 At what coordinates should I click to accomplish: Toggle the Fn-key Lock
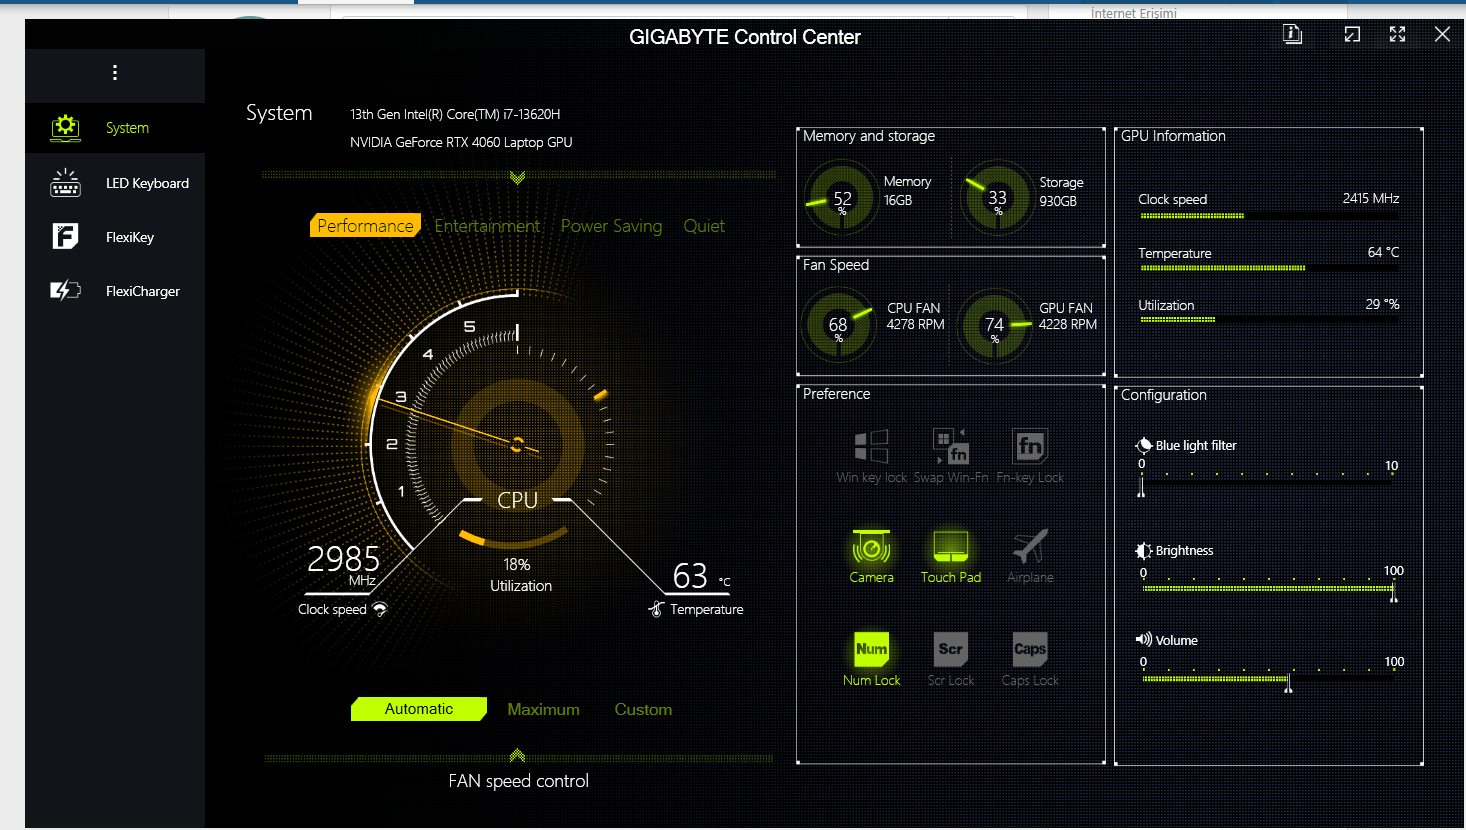coord(1030,455)
